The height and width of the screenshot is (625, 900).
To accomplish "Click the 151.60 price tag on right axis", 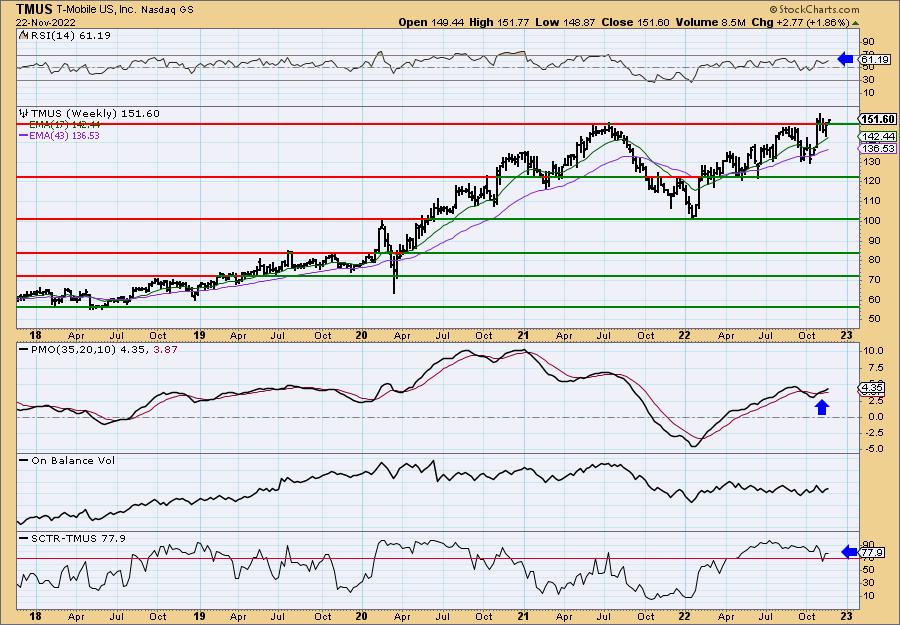I will coord(878,119).
